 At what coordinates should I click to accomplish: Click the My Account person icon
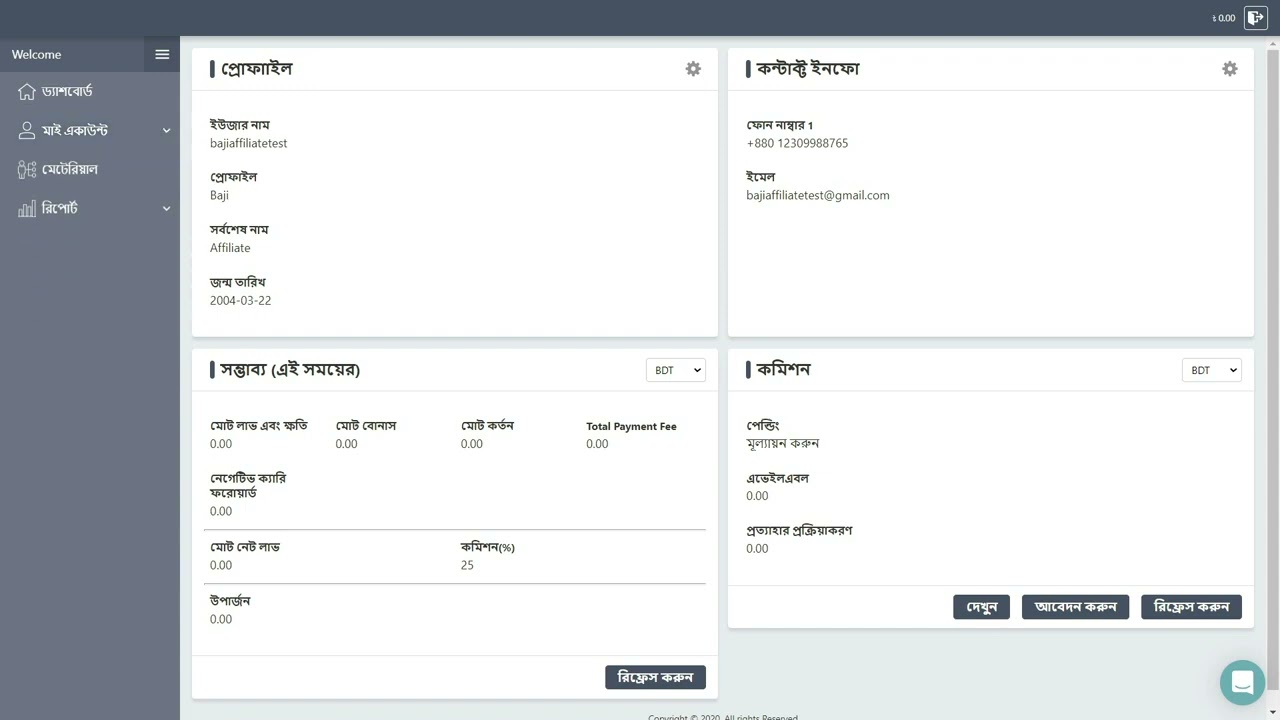(27, 131)
